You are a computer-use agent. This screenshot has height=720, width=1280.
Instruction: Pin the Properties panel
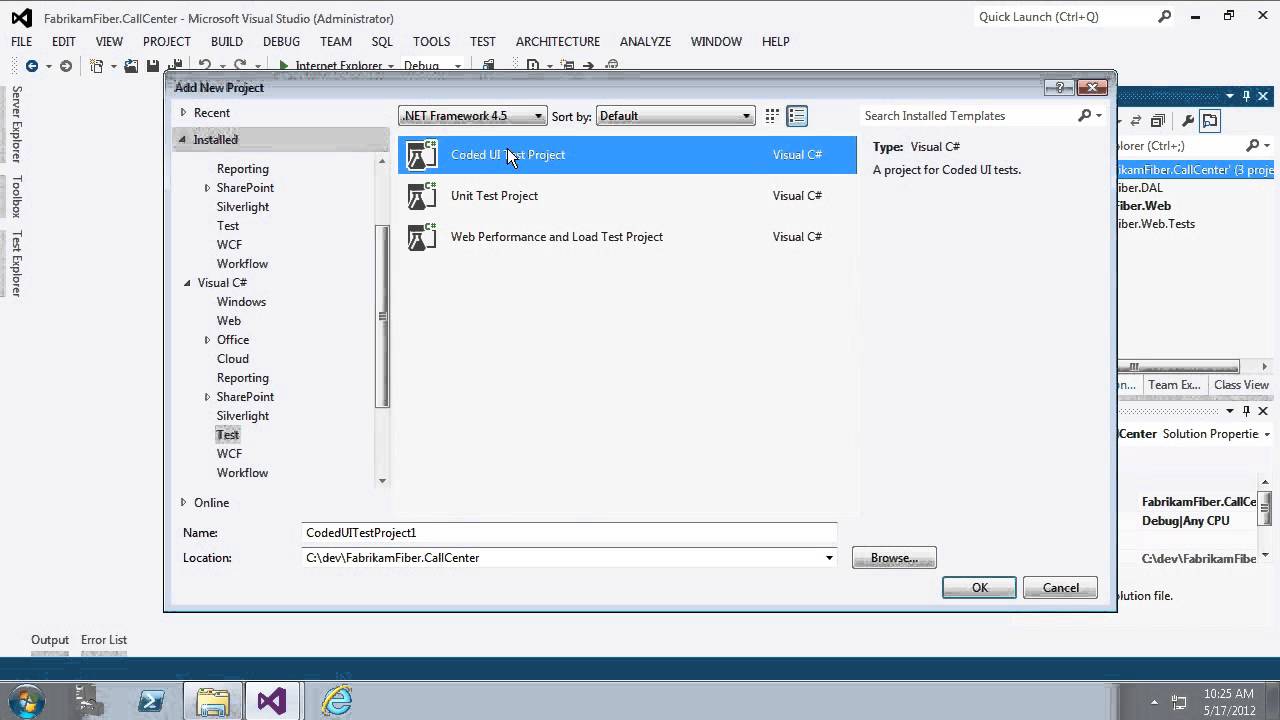pos(1246,411)
